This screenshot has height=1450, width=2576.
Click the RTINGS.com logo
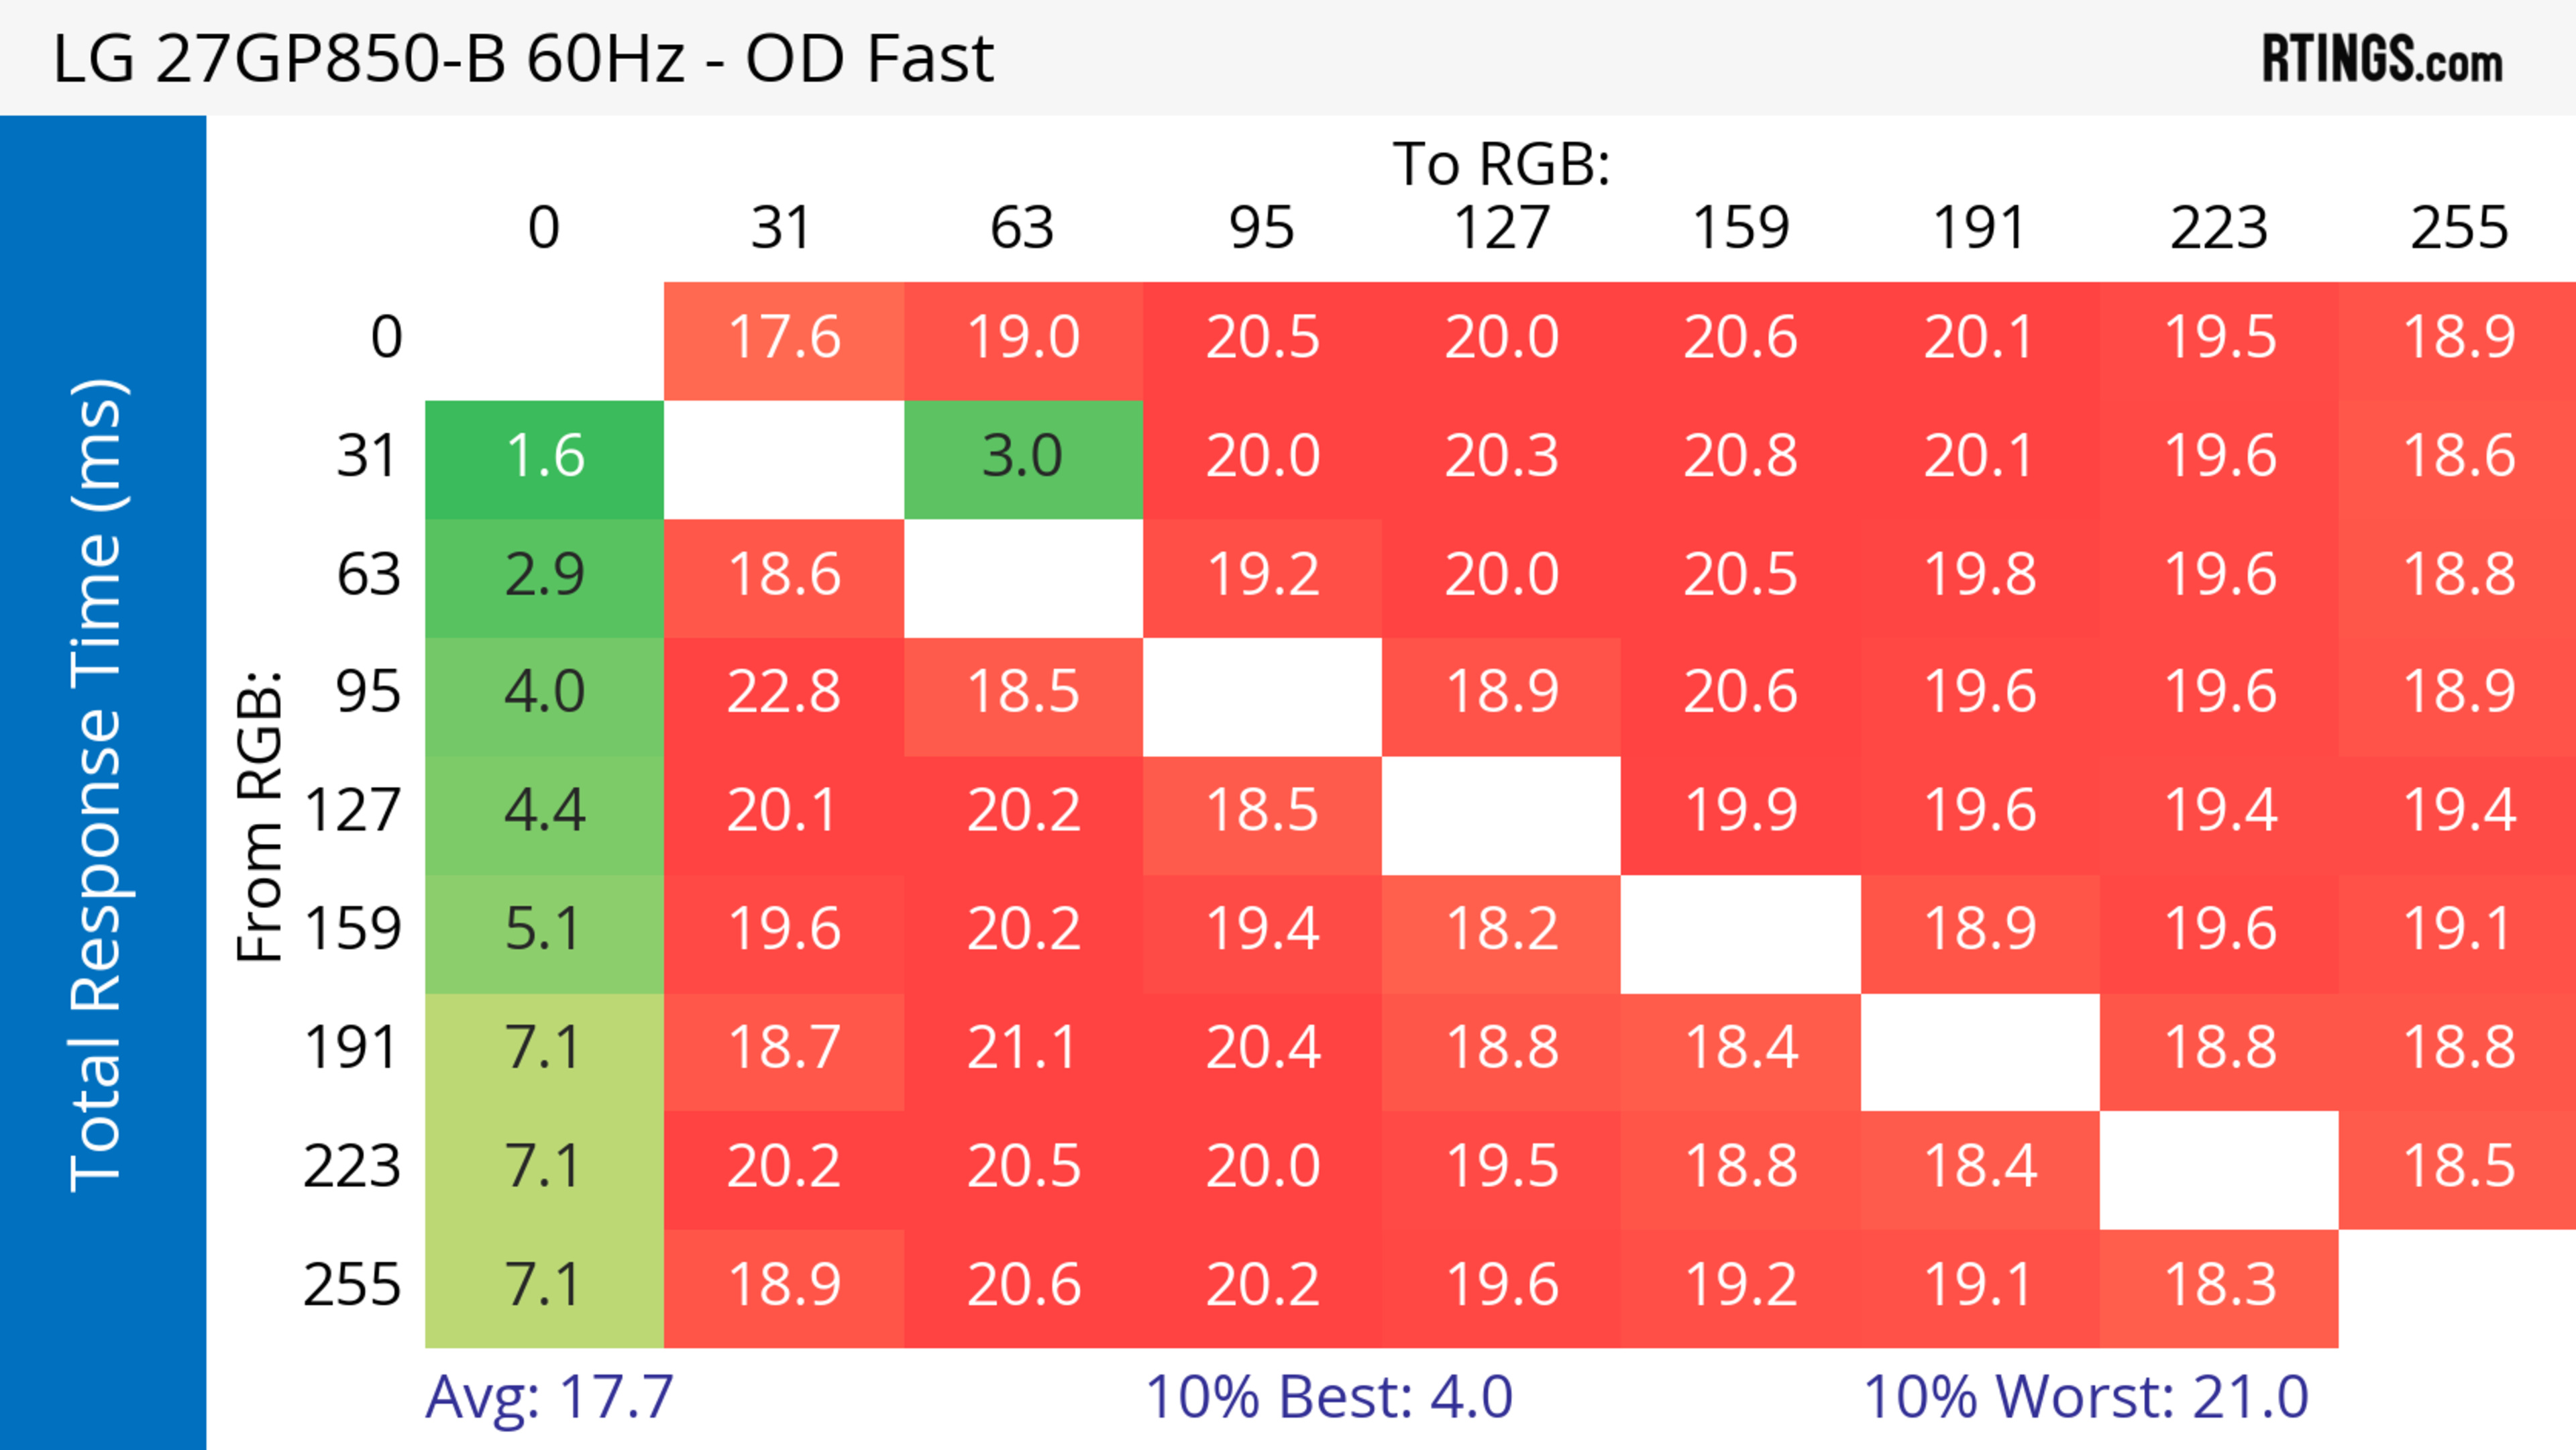[2381, 59]
